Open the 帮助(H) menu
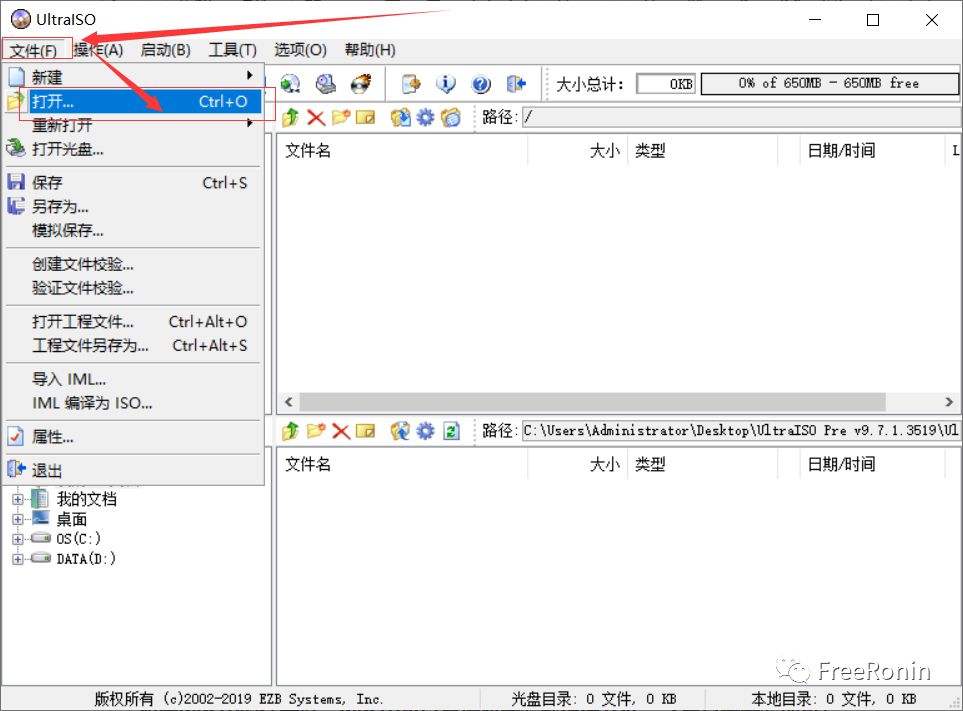 (370, 50)
